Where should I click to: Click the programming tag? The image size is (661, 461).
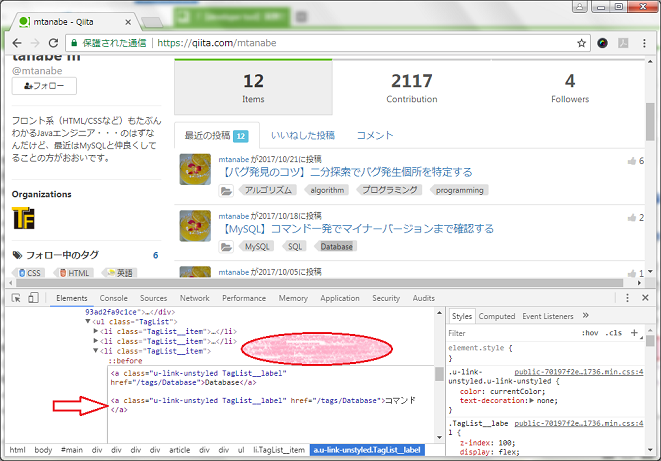point(459,190)
